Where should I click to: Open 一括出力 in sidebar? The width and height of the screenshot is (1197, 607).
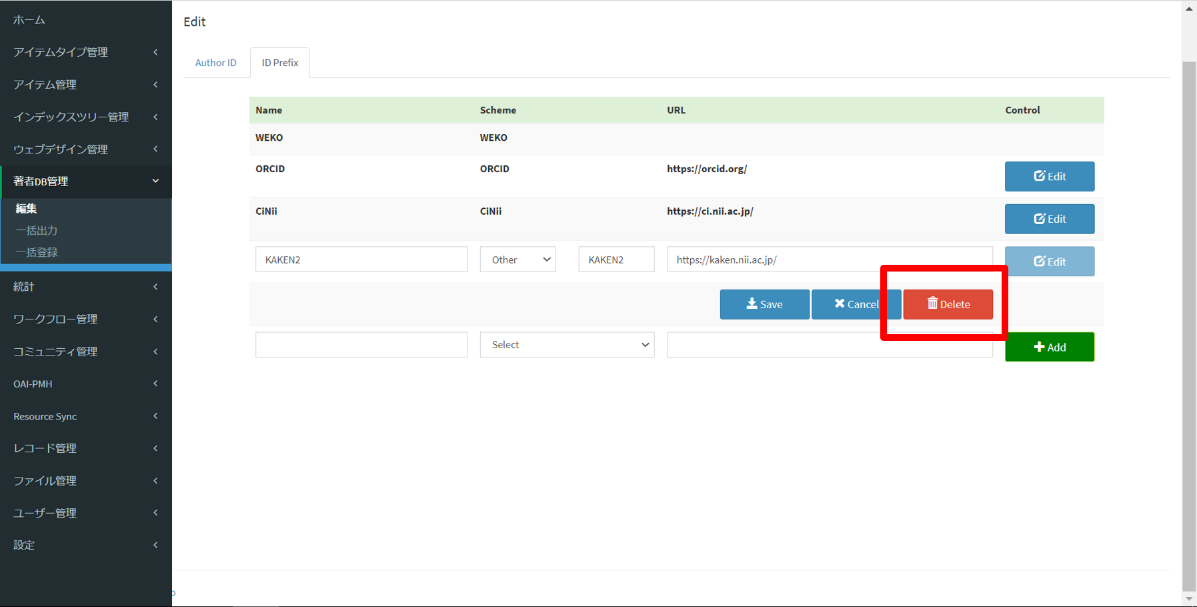click(36, 230)
